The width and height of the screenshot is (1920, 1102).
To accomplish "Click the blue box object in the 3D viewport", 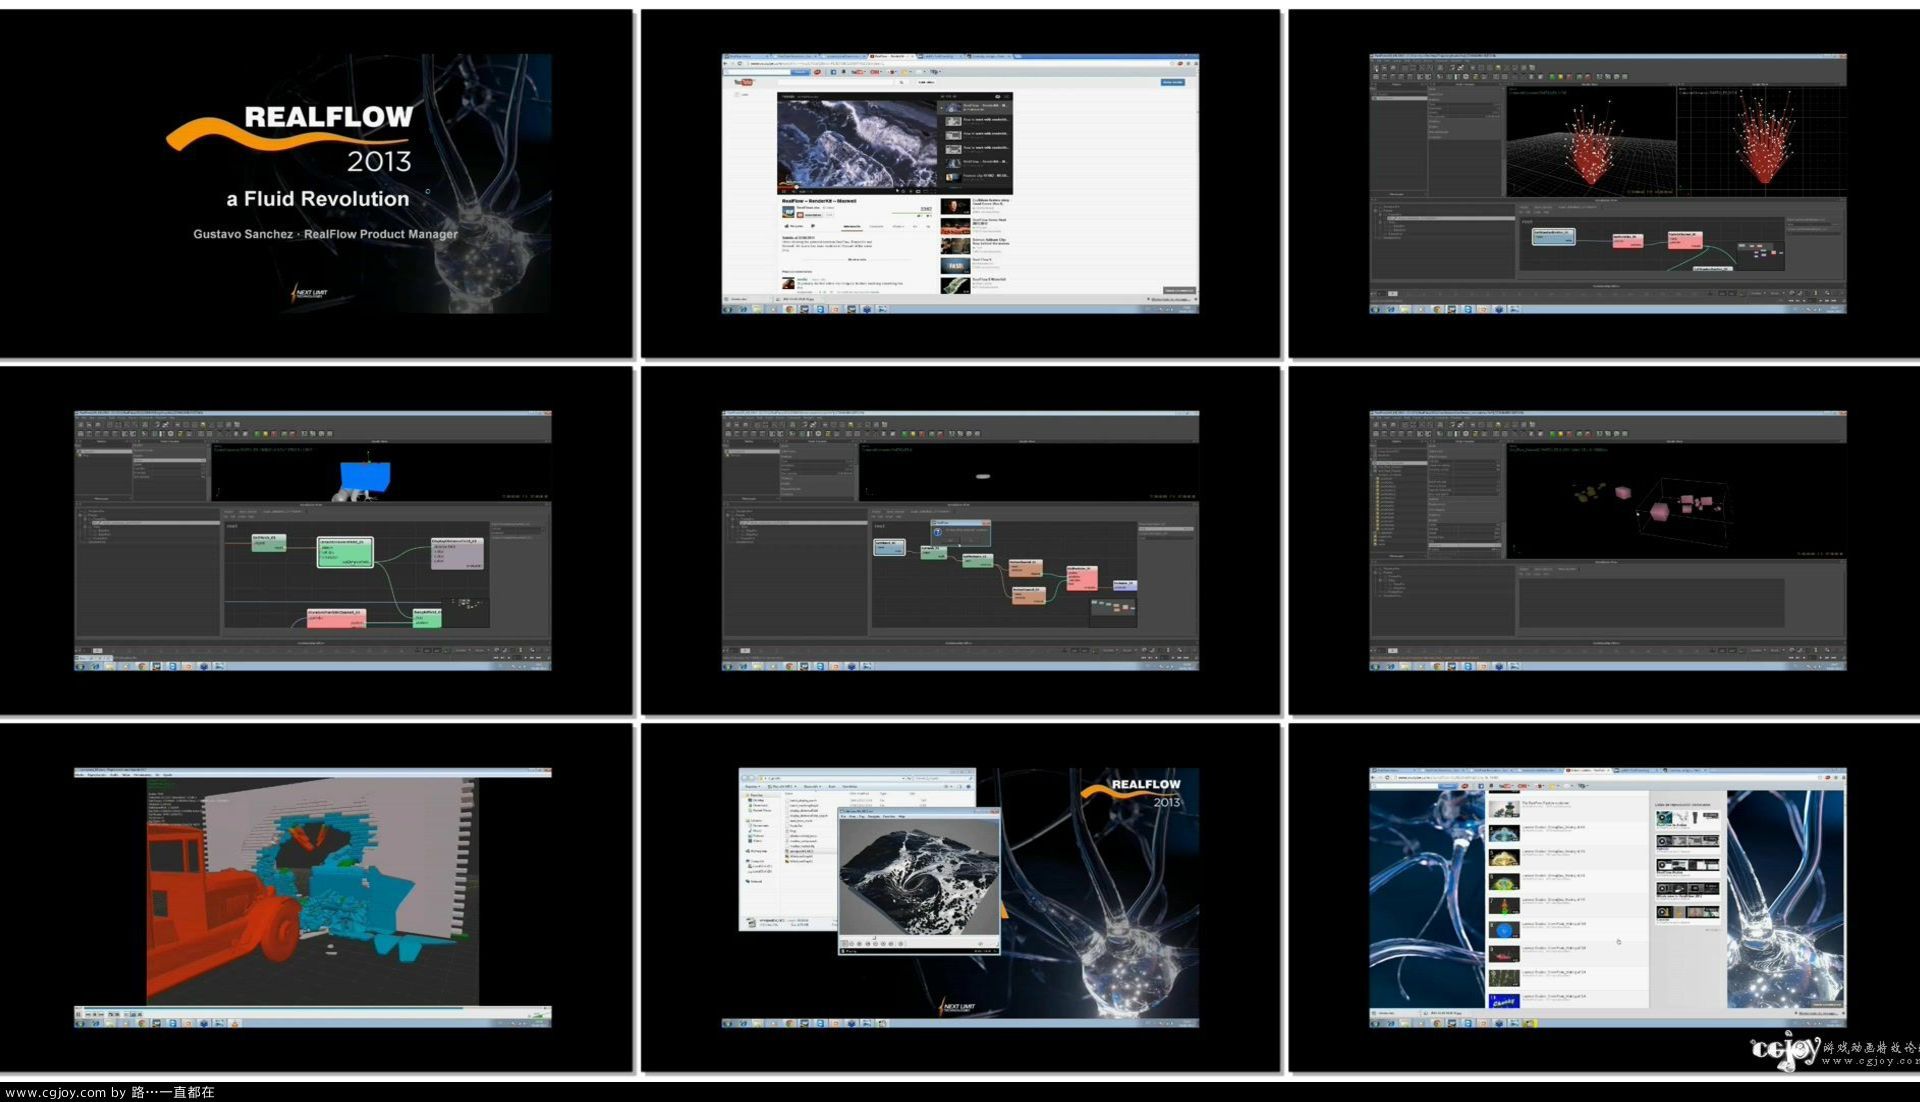I will 365,477.
